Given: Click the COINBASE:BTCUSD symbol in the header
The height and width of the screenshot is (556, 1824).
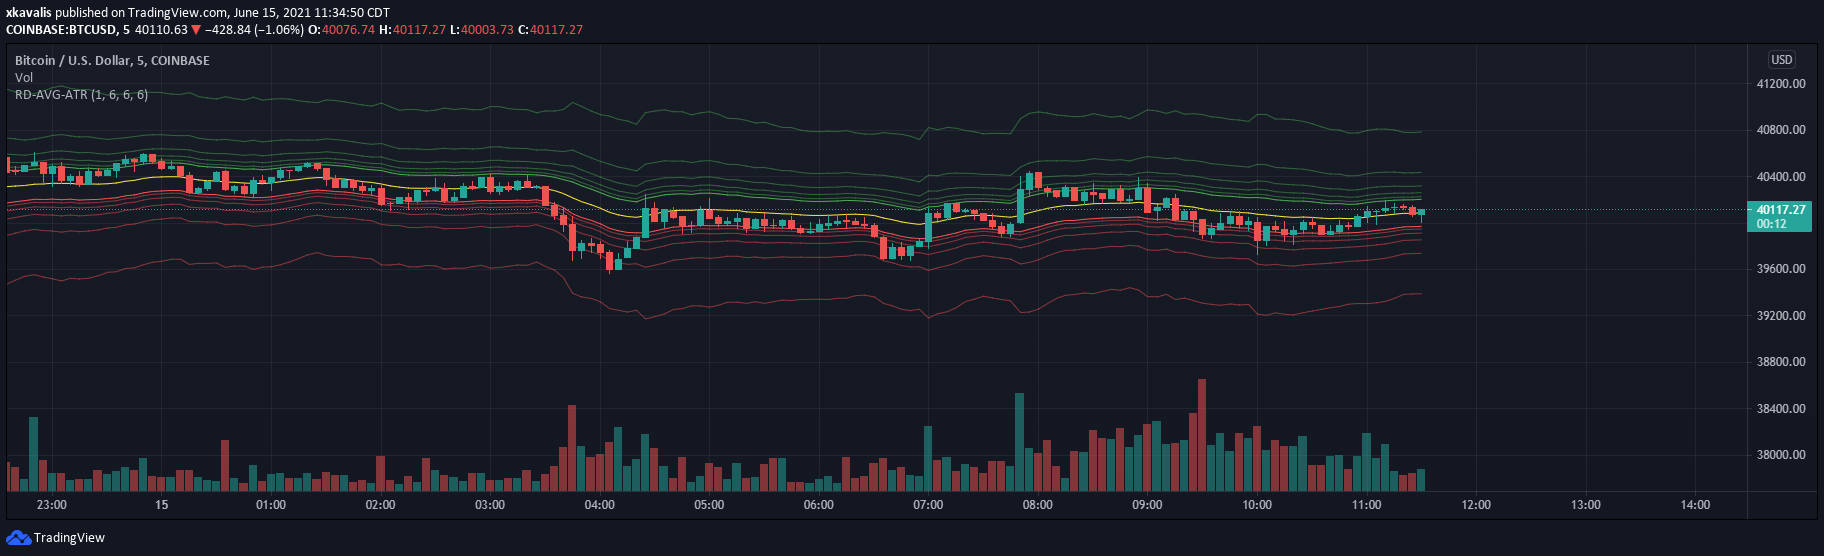Looking at the screenshot, I should (x=62, y=30).
